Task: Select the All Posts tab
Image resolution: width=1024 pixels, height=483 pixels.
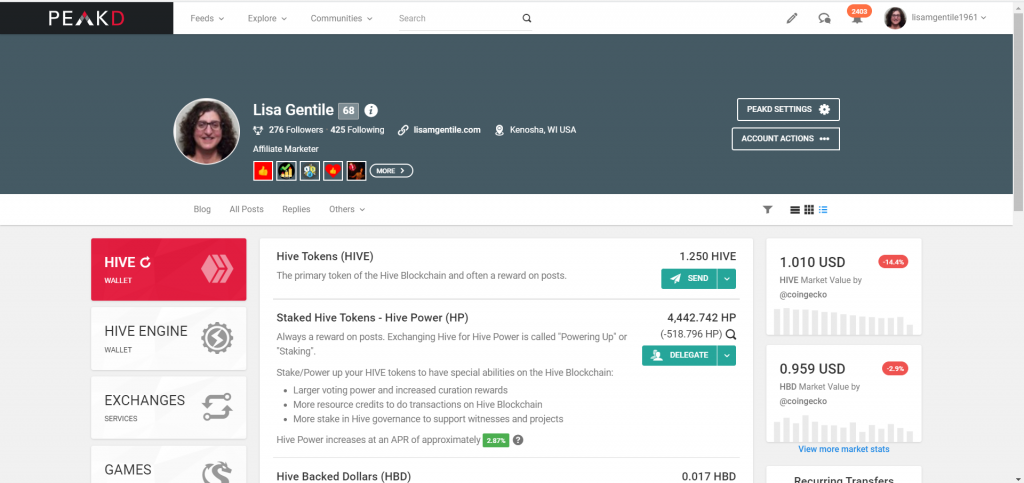Action: coord(246,210)
